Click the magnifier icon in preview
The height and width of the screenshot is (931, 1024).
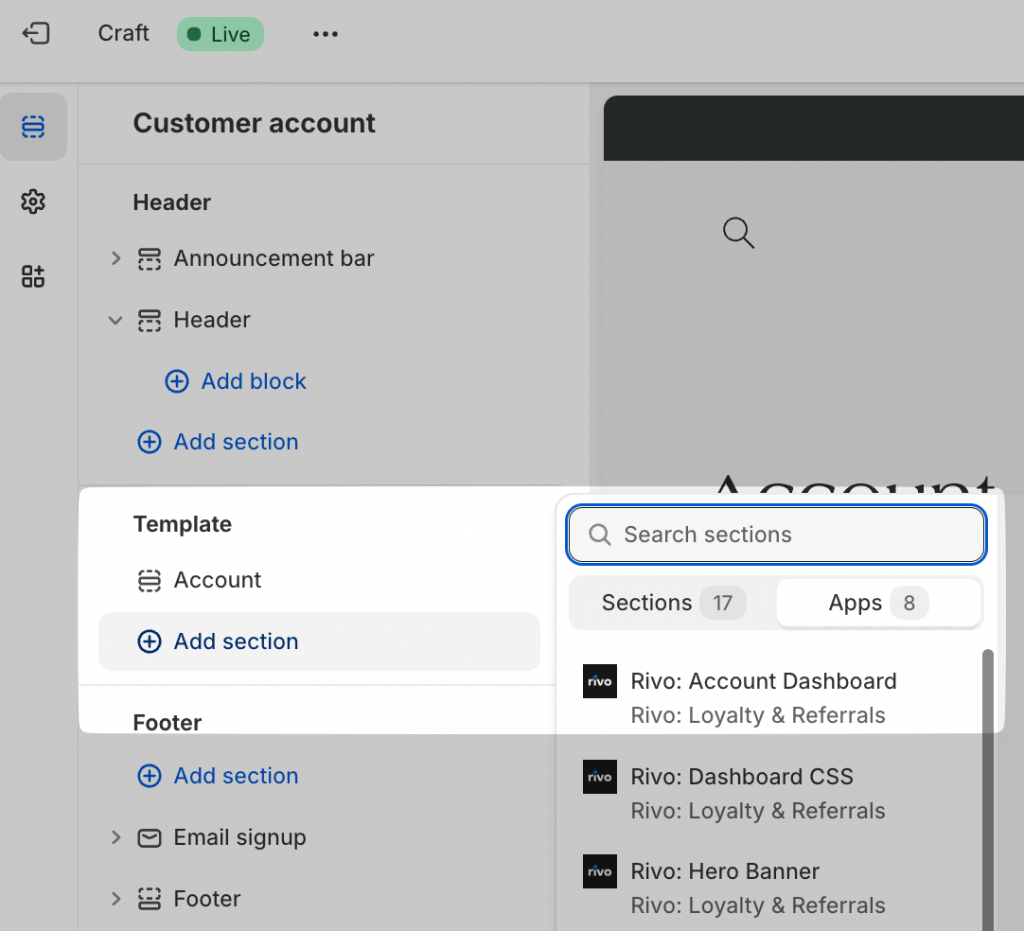coord(739,232)
